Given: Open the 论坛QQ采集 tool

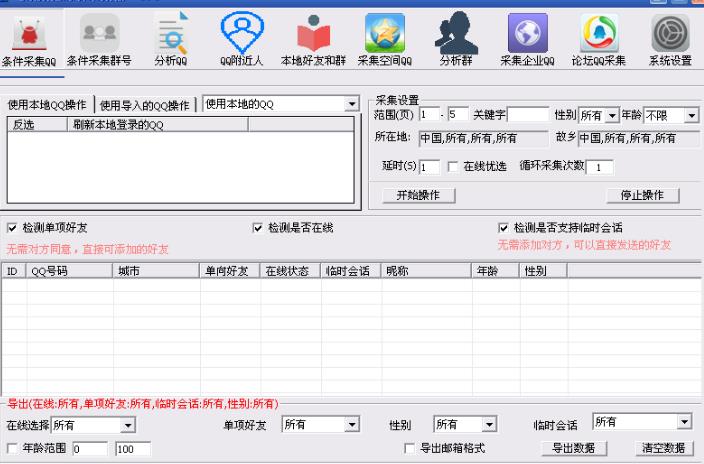Looking at the screenshot, I should point(599,41).
